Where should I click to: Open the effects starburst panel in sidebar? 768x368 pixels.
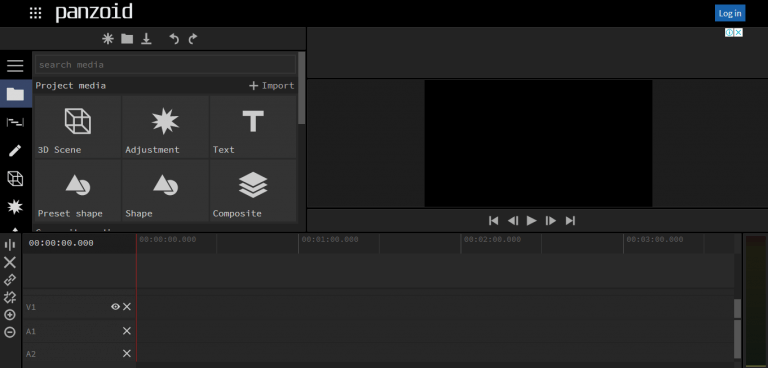15,207
